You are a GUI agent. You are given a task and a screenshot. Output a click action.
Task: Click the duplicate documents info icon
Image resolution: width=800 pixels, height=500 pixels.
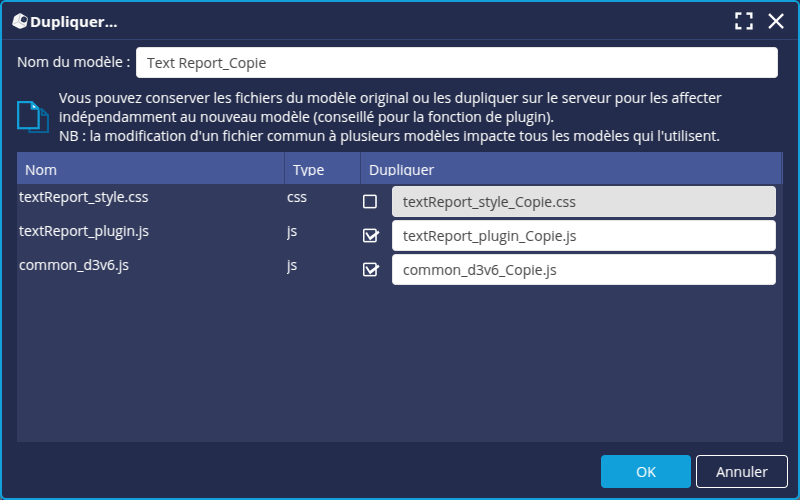[32, 117]
